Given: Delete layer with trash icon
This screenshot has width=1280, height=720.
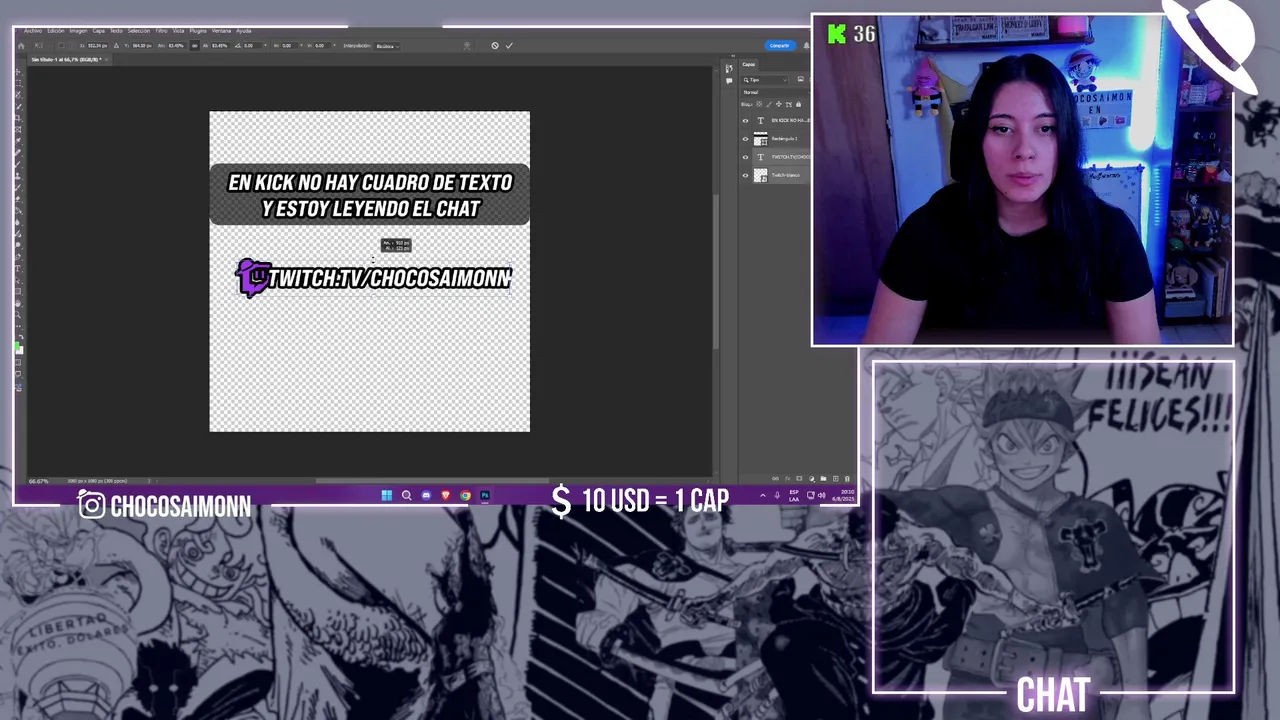Looking at the screenshot, I should click(847, 478).
